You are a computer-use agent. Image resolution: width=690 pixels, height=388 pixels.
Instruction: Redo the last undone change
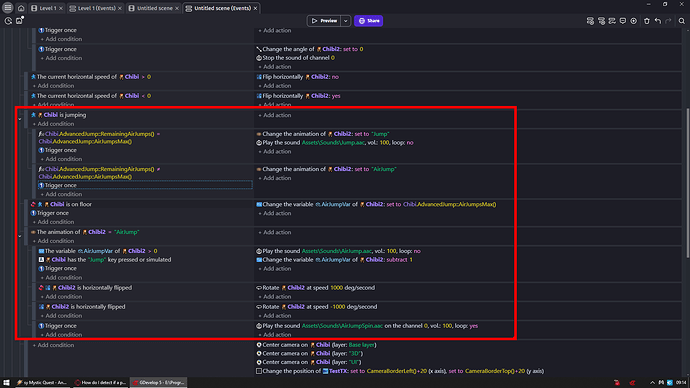coord(668,21)
